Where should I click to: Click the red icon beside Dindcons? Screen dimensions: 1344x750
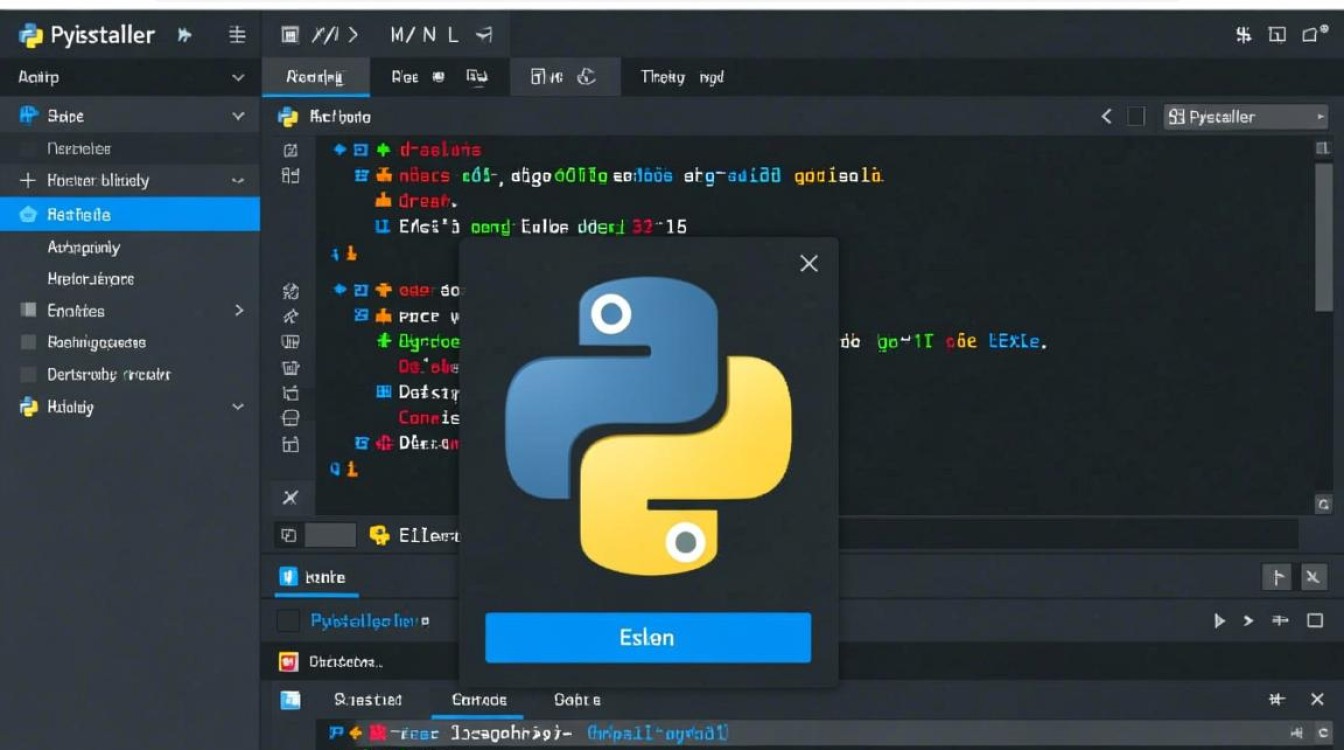click(288, 661)
